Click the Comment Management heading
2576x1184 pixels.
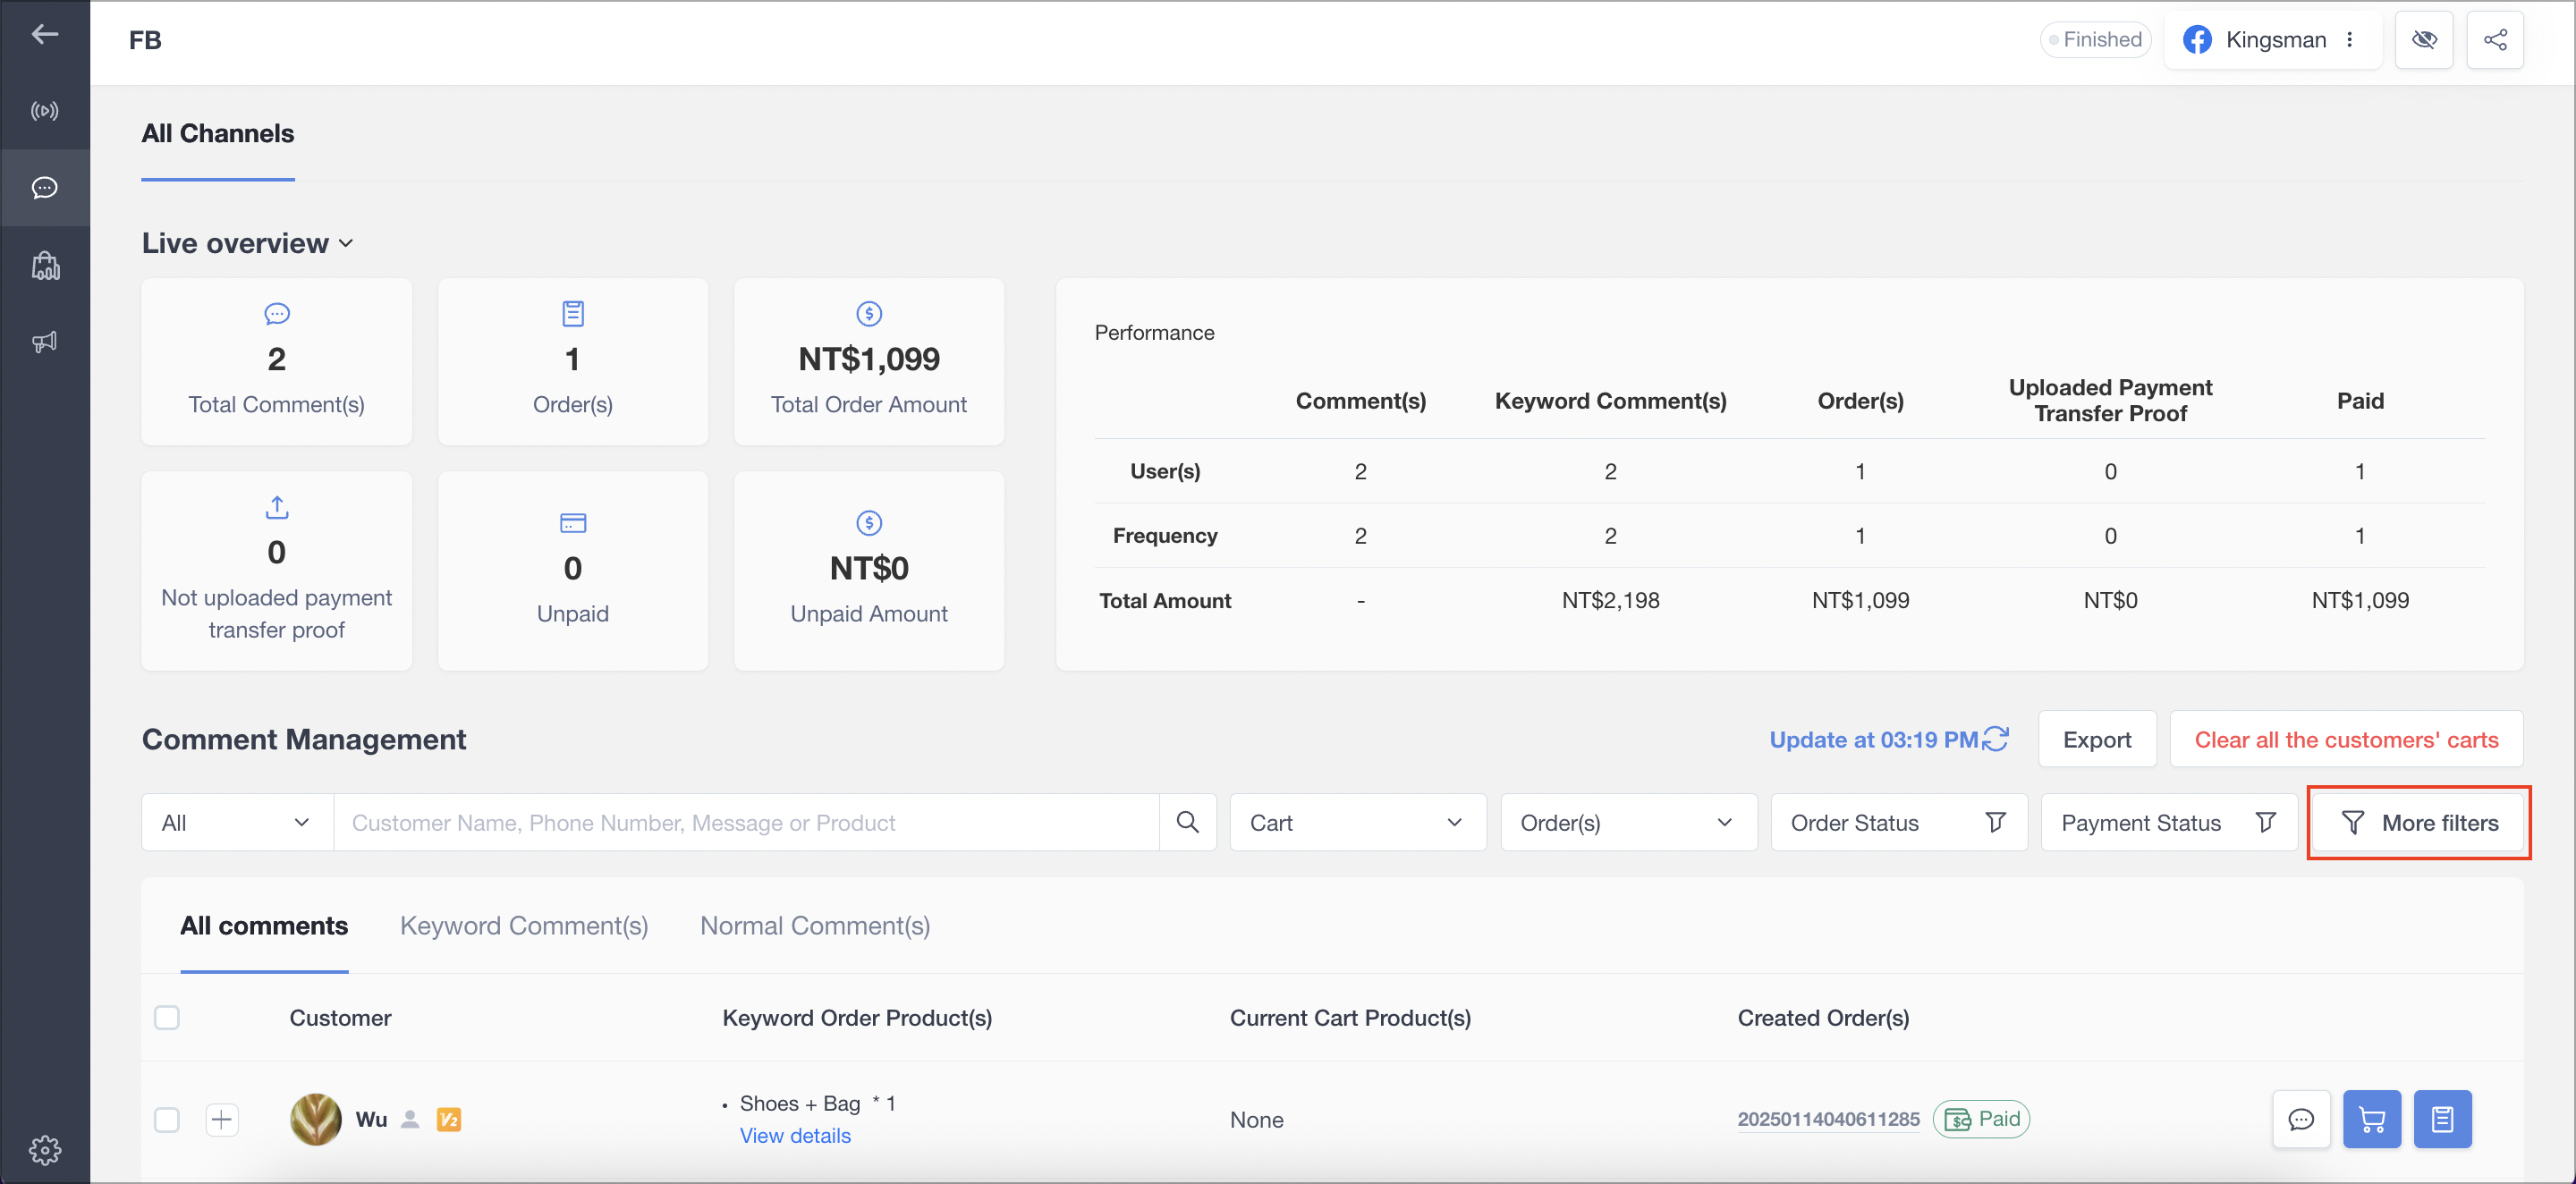coord(304,739)
